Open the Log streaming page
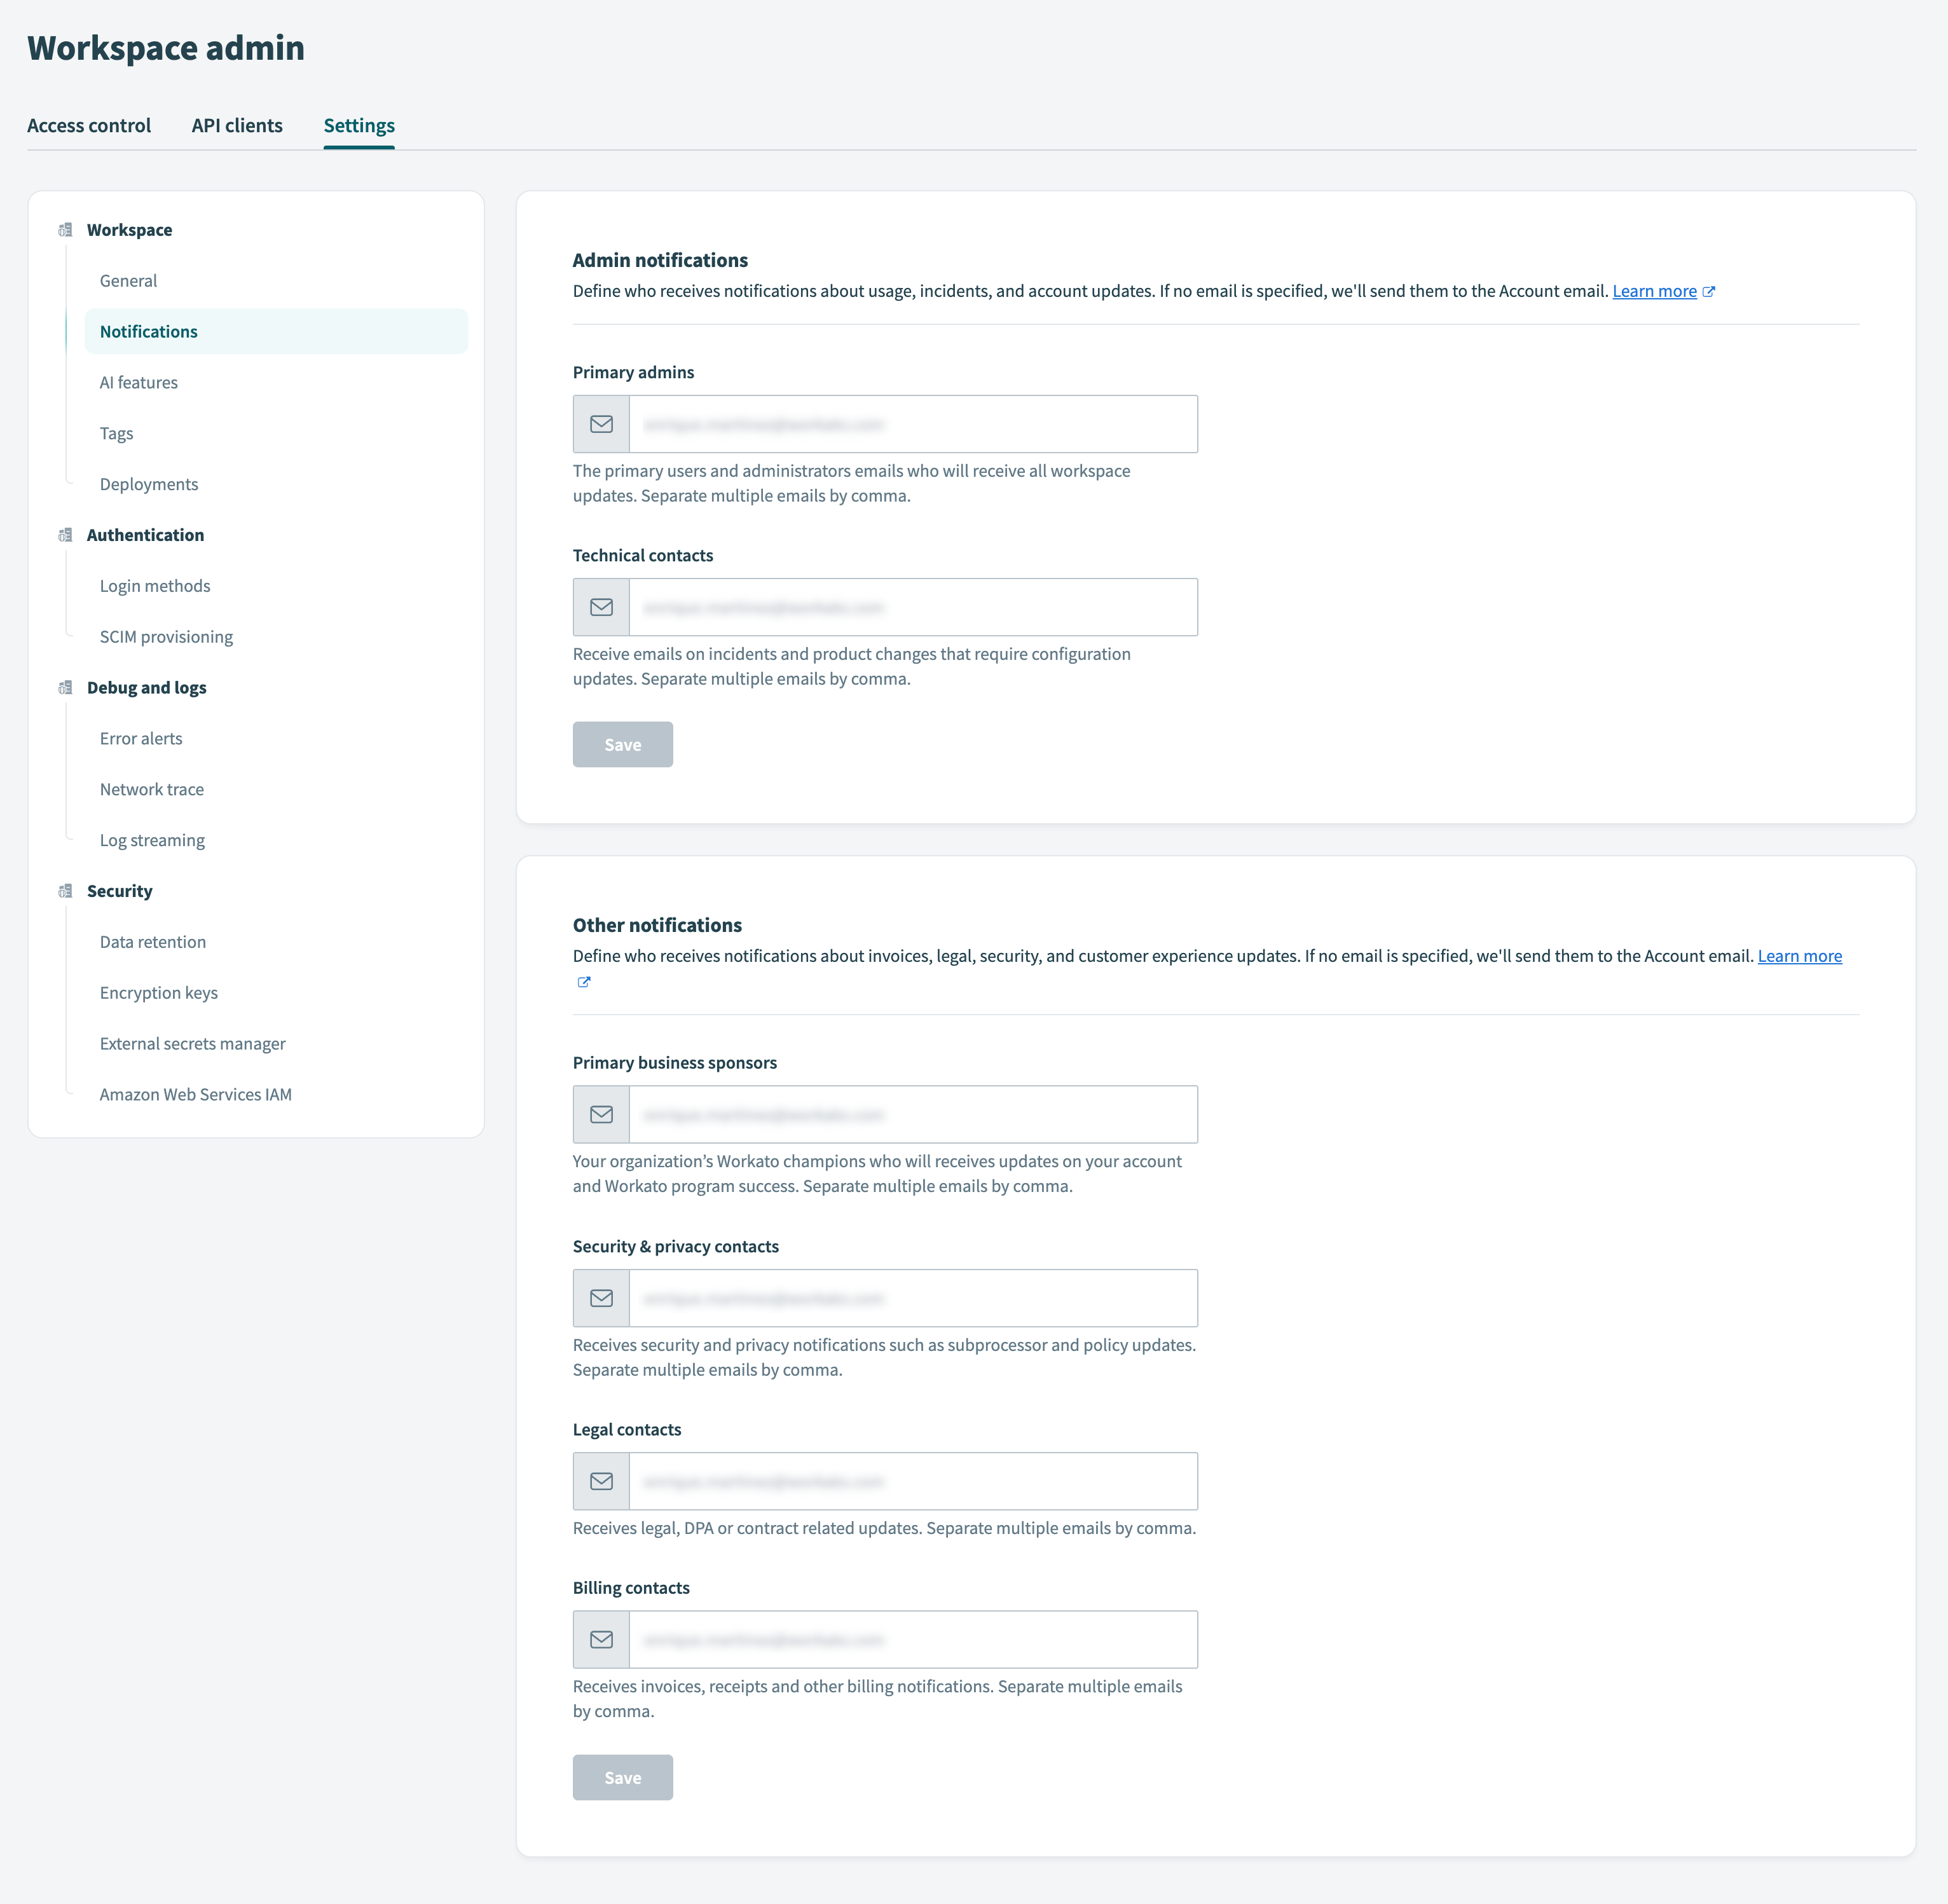The image size is (1948, 1904). pyautogui.click(x=151, y=840)
